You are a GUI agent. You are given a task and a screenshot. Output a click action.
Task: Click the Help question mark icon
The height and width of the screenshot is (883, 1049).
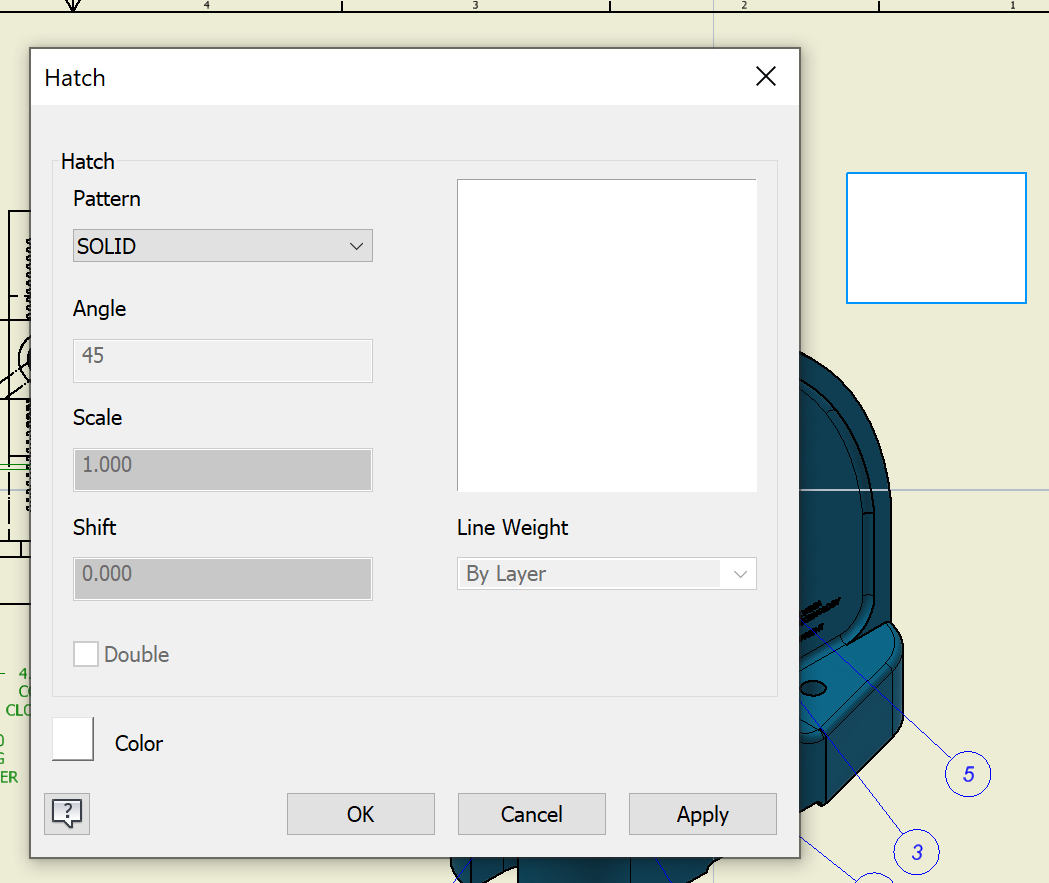tap(66, 814)
